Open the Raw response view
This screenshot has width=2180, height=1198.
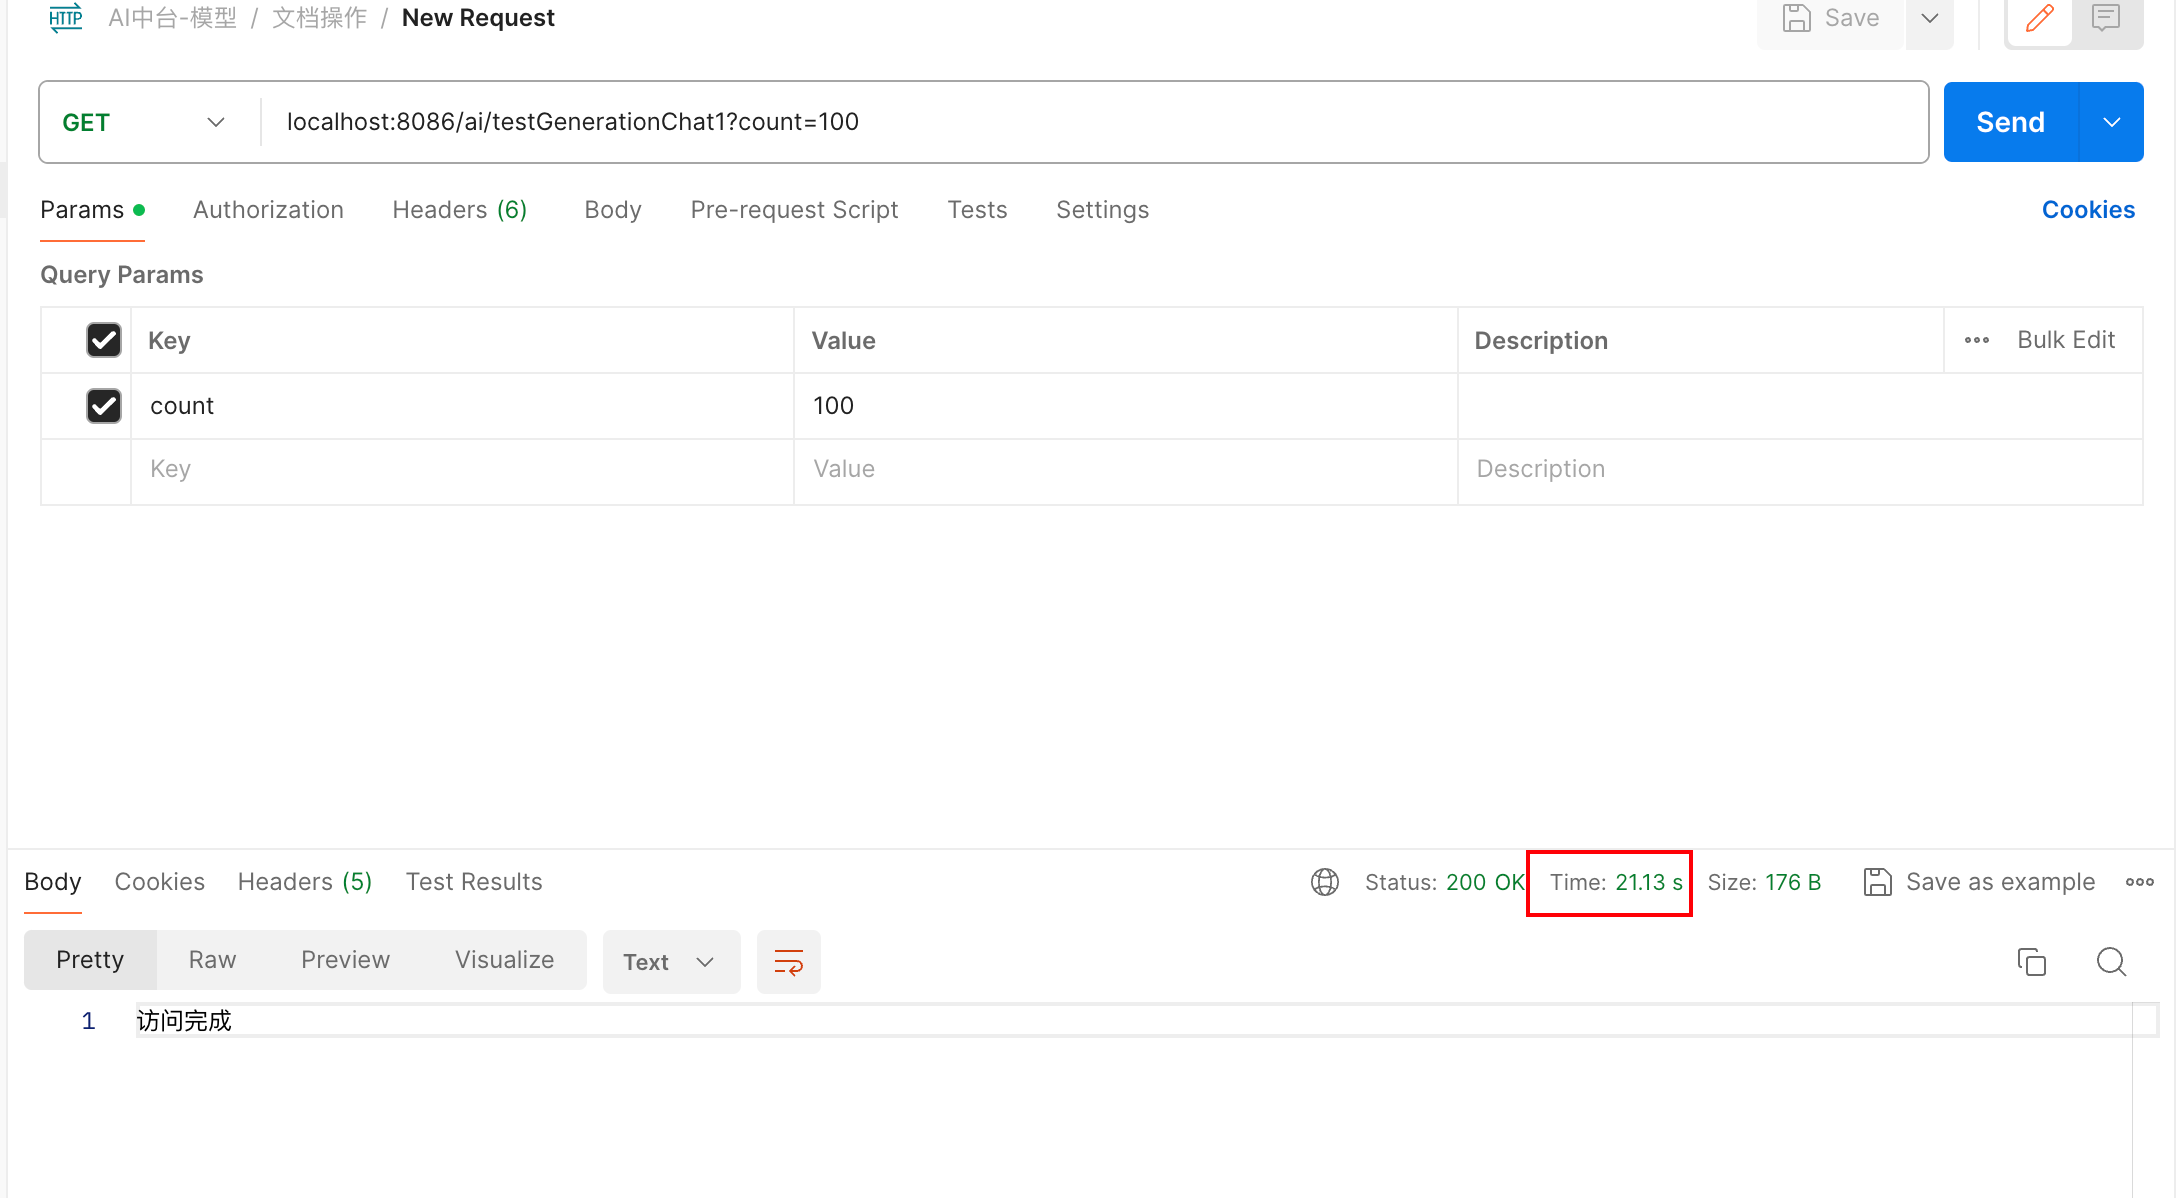coord(212,960)
